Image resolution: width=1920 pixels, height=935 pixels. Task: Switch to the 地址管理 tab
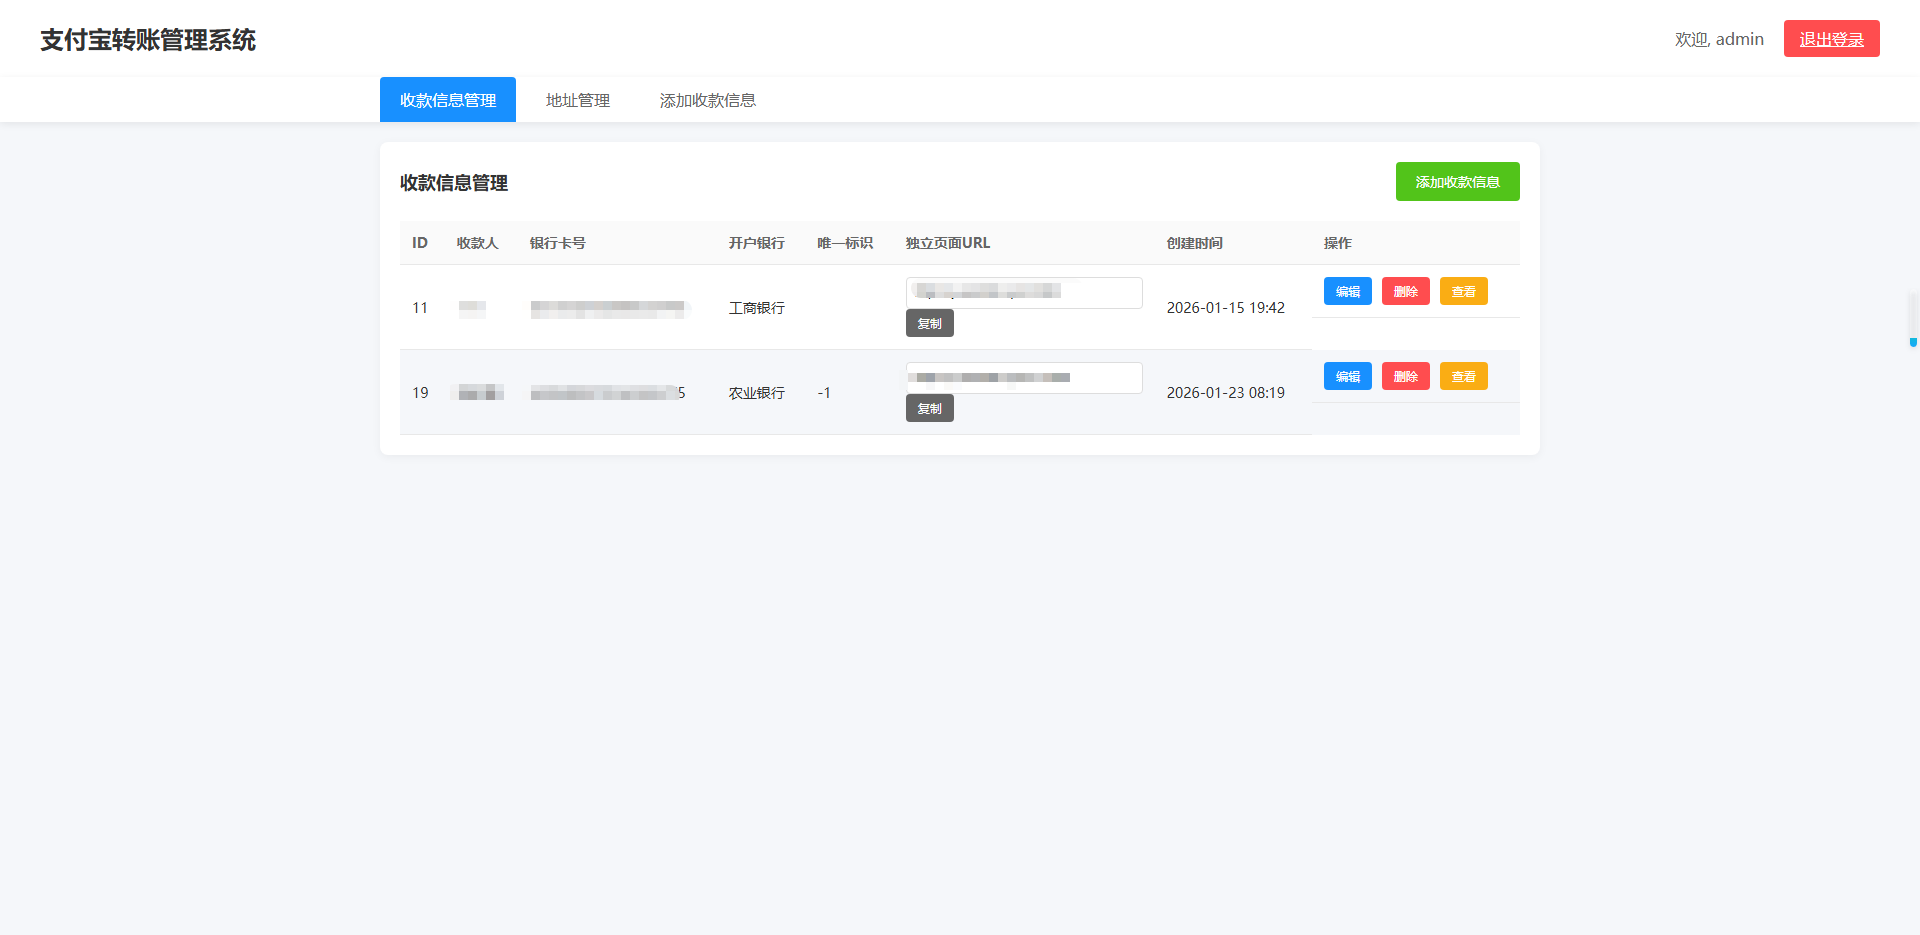(577, 100)
